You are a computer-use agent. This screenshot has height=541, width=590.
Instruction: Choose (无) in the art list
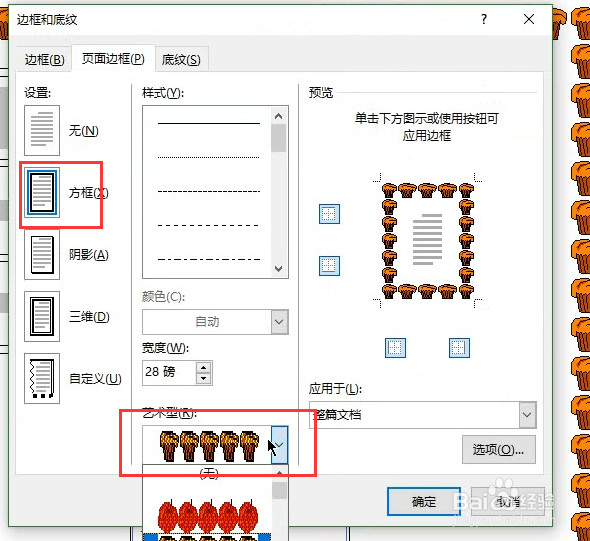[x=208, y=473]
